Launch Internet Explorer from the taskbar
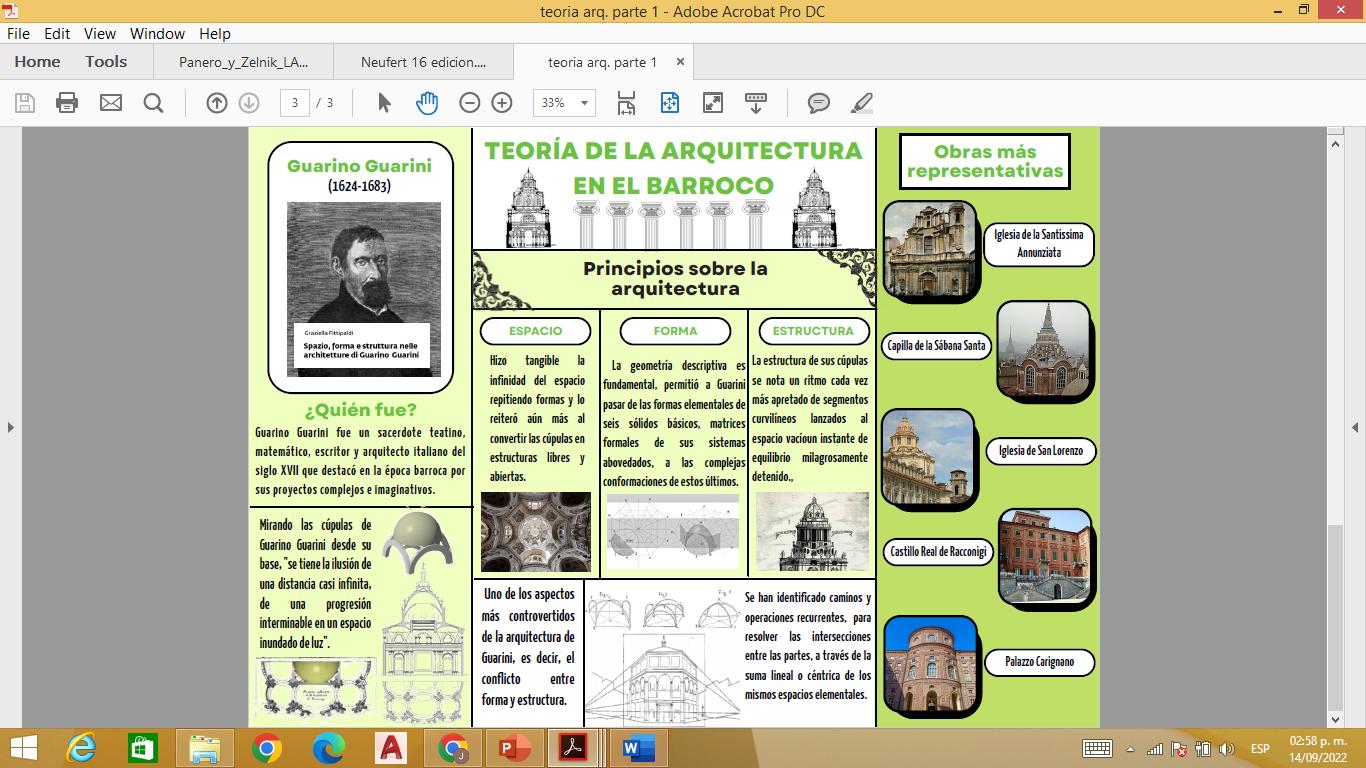Image resolution: width=1366 pixels, height=768 pixels. pos(81,748)
